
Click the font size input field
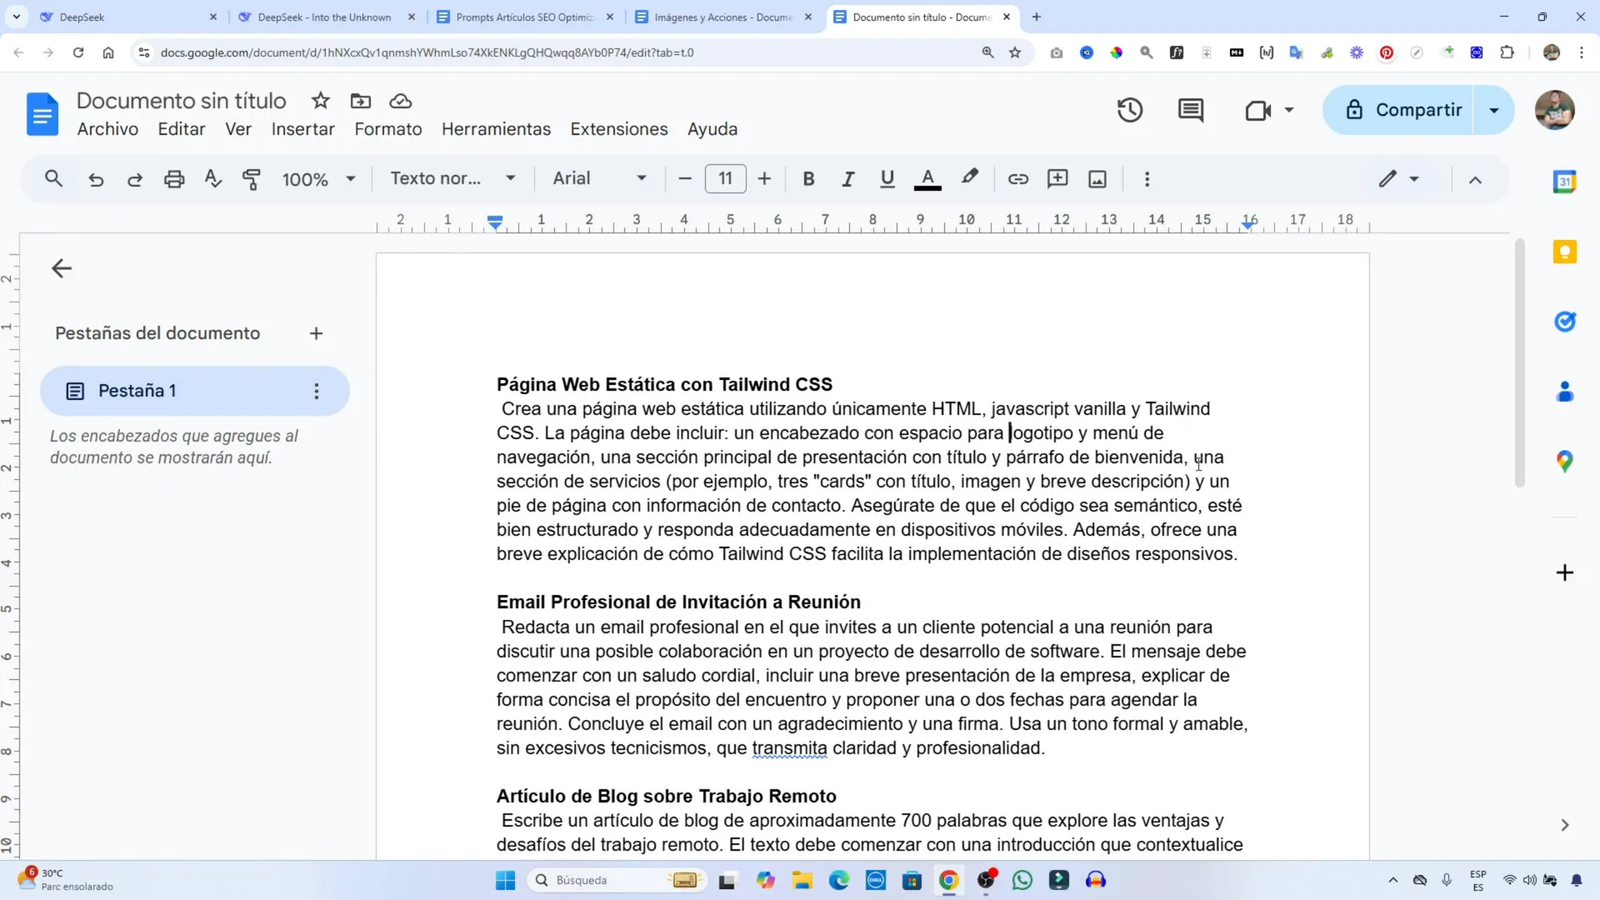coord(725,179)
